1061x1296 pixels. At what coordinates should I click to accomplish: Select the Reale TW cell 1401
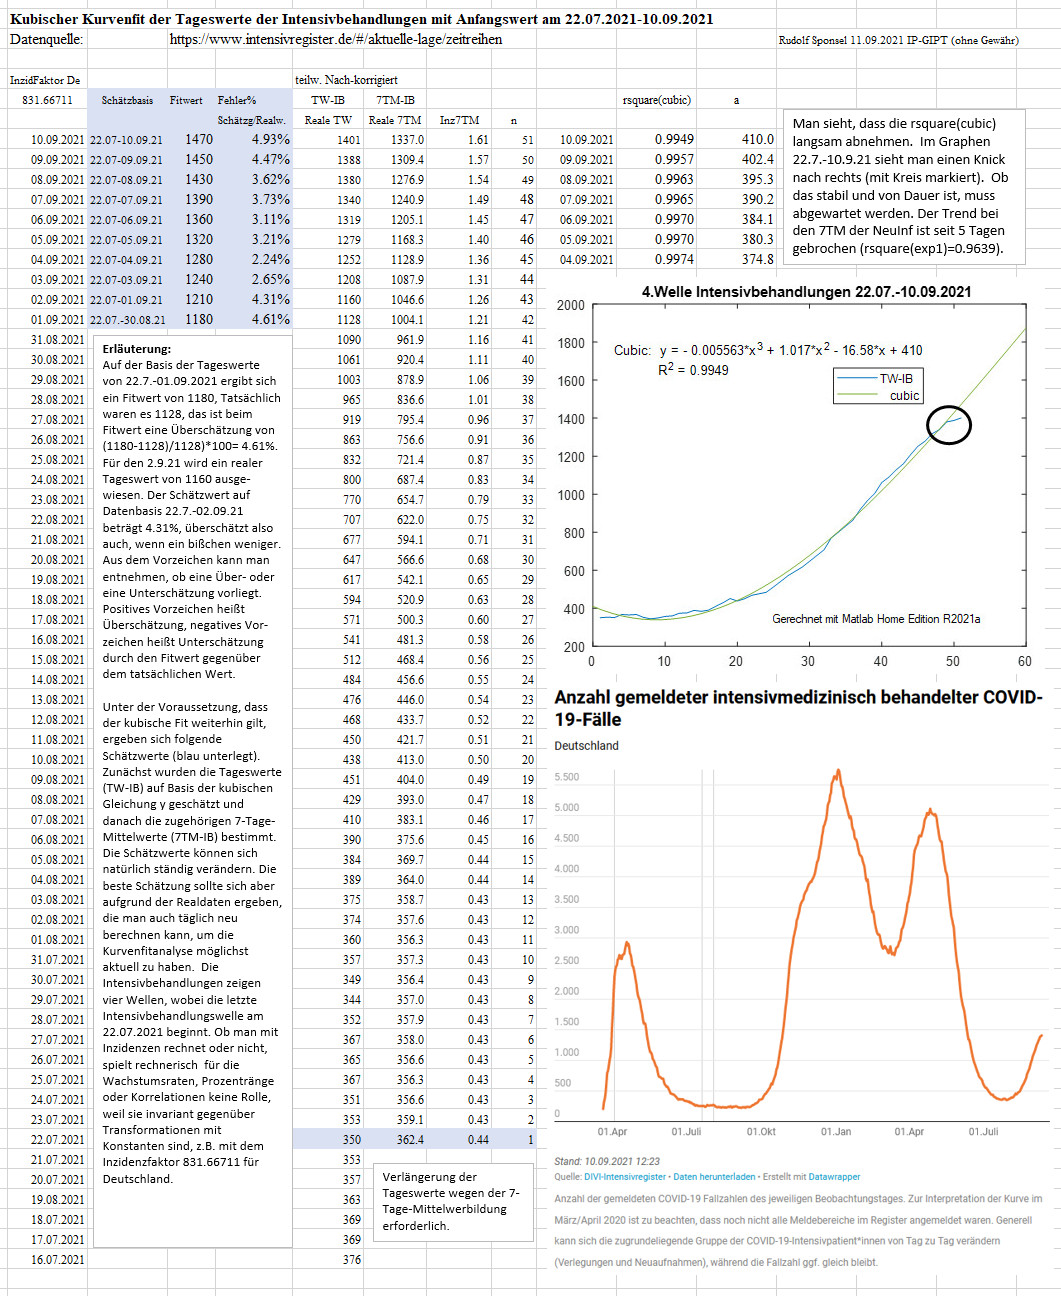(x=349, y=140)
